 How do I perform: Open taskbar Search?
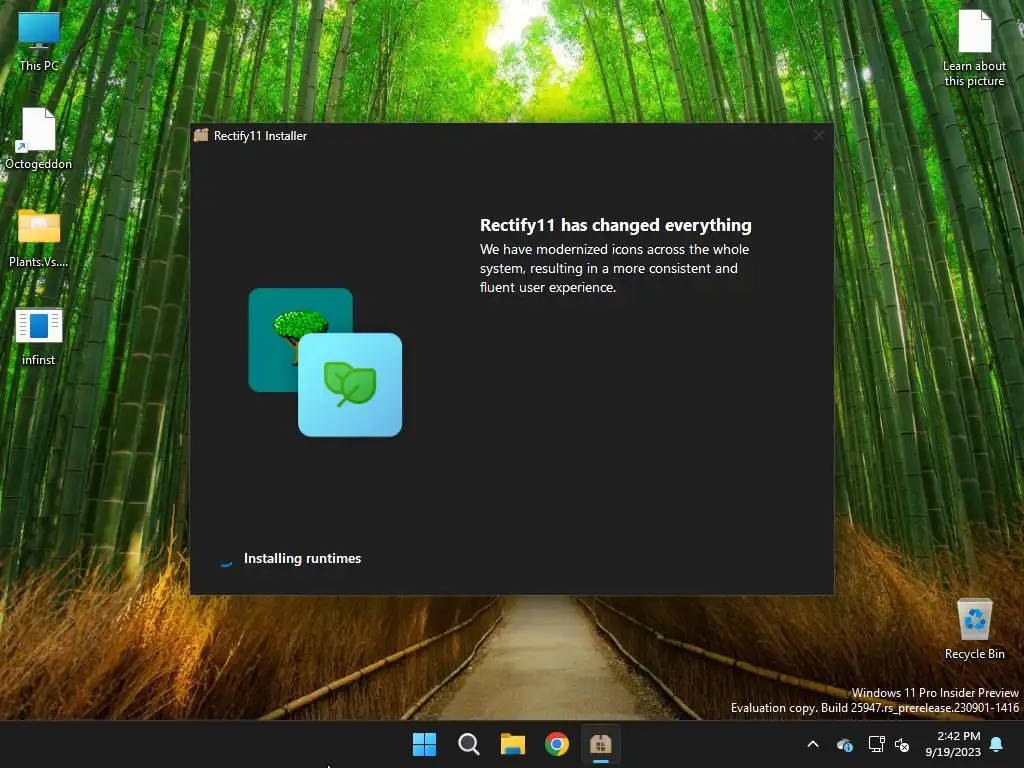pos(468,744)
